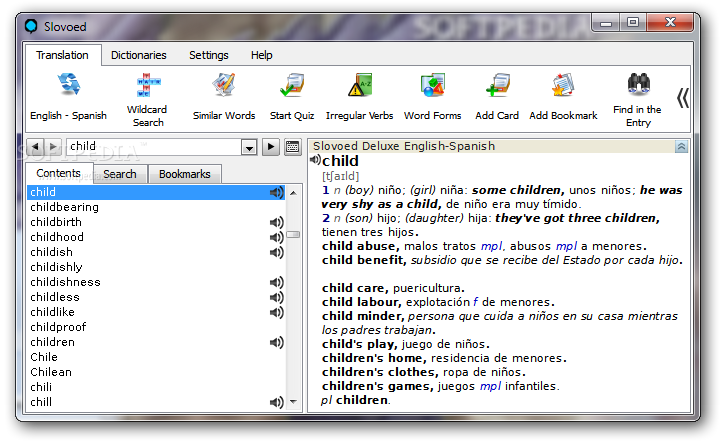The image size is (721, 442).
Task: Open the Translation tab
Action: (63, 55)
